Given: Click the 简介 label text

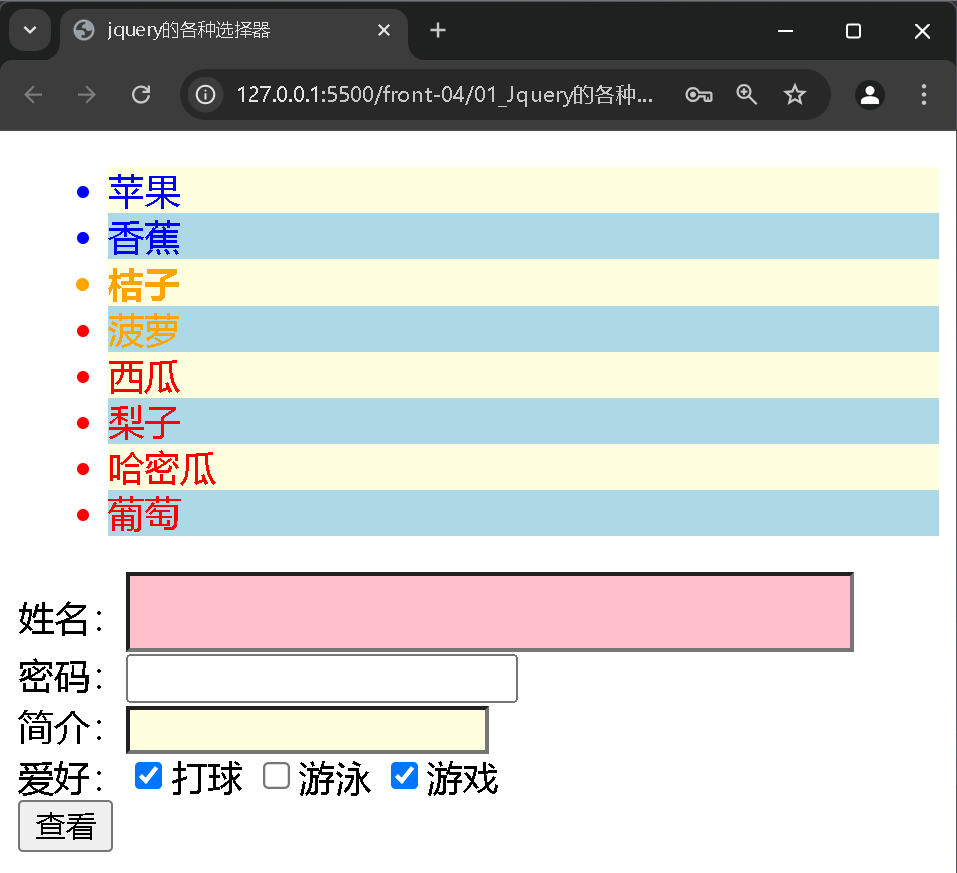Looking at the screenshot, I should (60, 728).
